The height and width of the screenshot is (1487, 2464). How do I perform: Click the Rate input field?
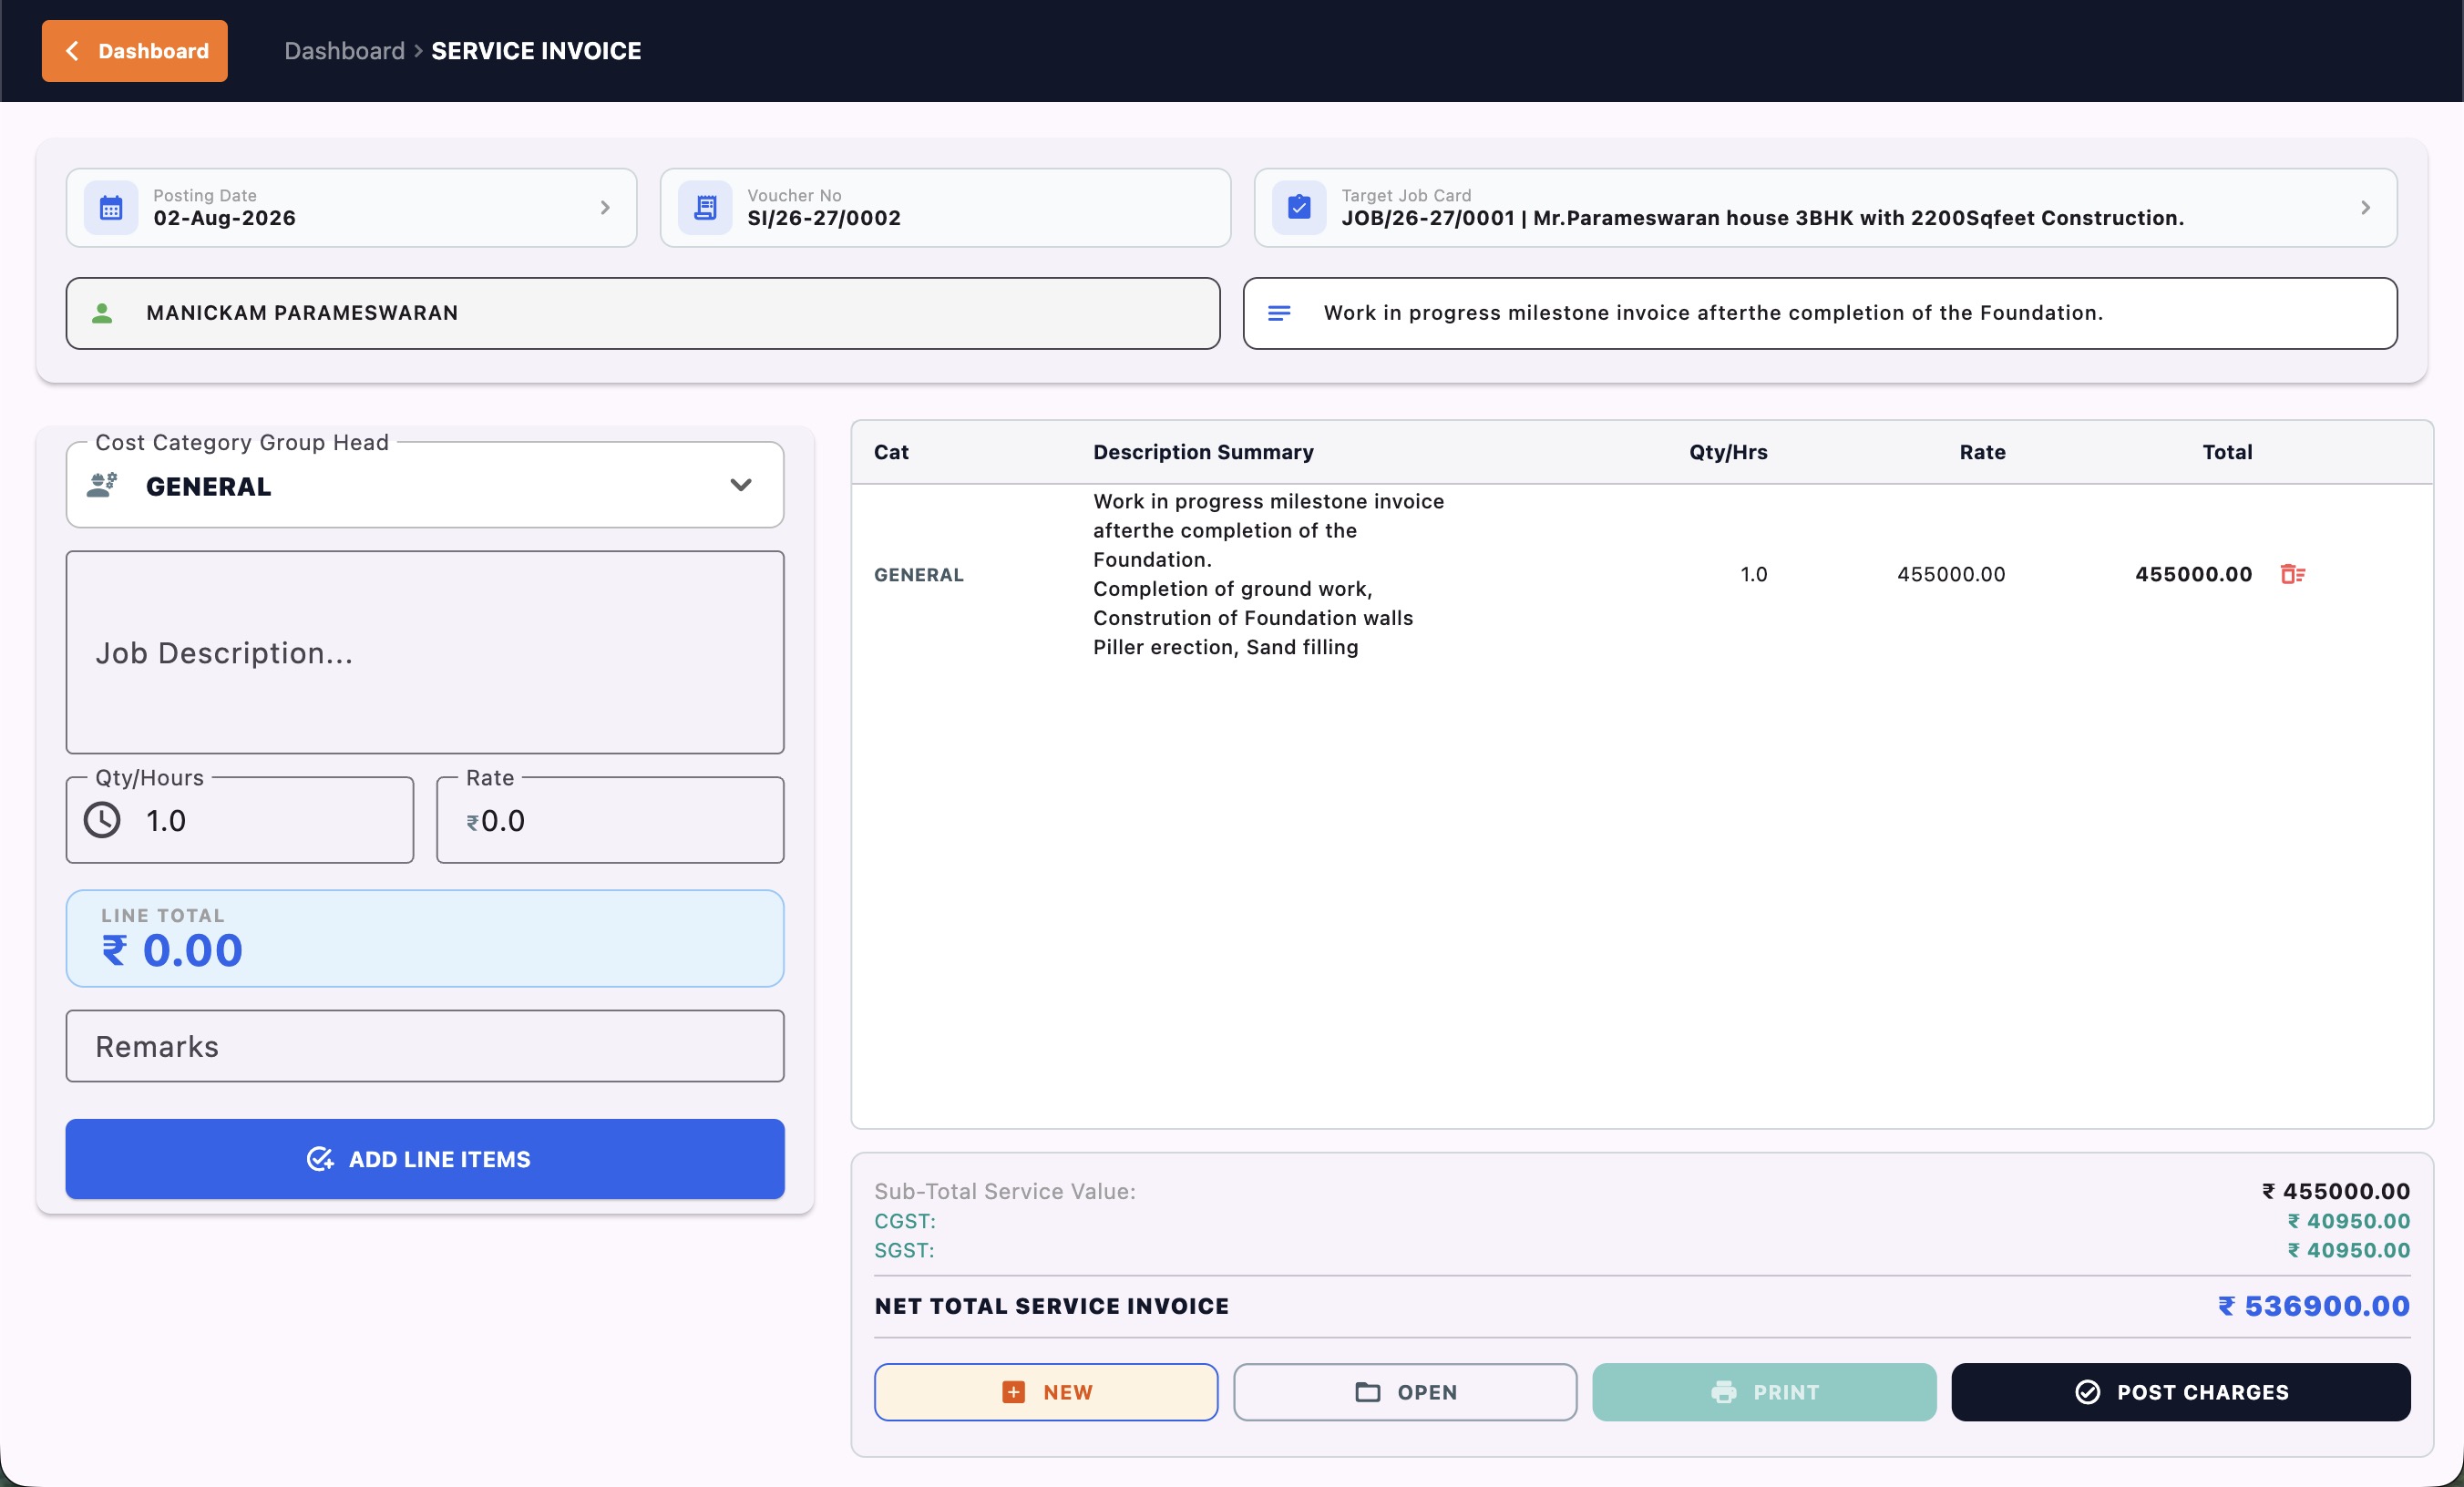(x=610, y=821)
